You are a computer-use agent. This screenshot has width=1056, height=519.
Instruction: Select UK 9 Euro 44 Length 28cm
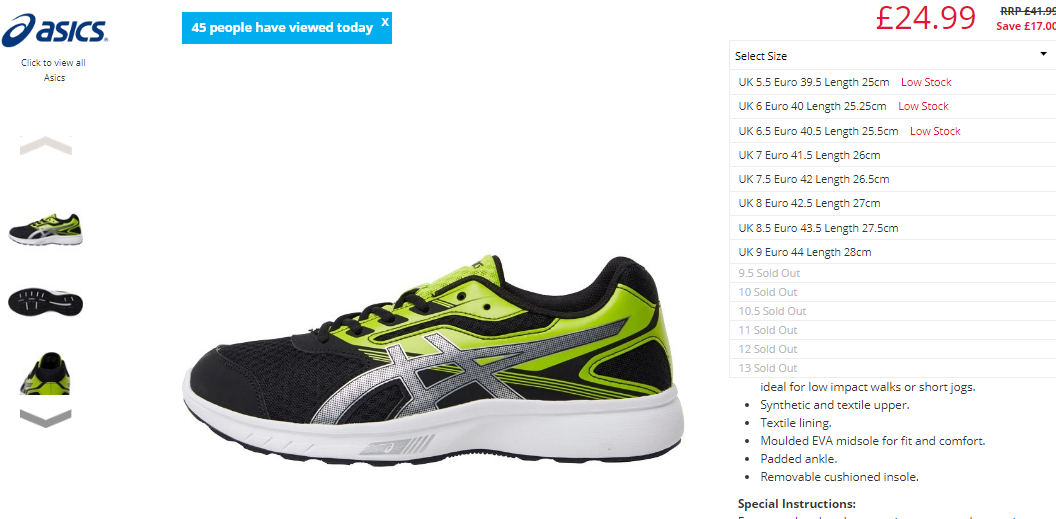click(892, 252)
